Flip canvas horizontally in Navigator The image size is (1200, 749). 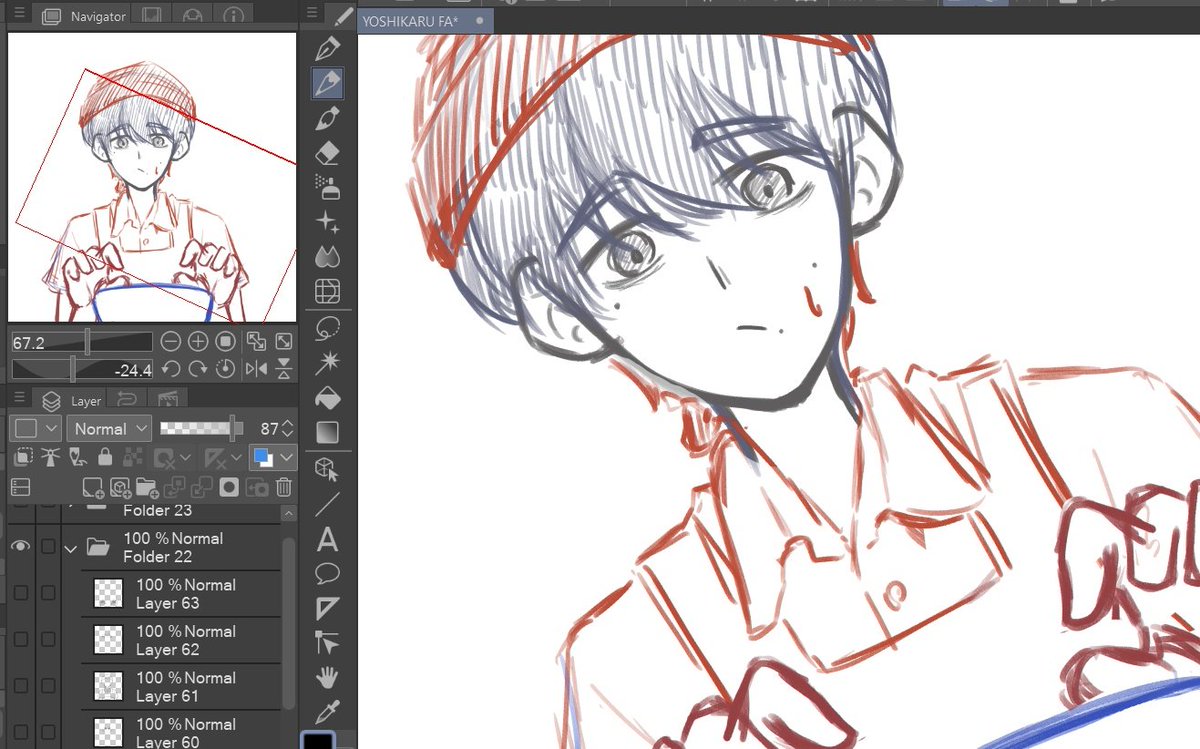pyautogui.click(x=256, y=369)
